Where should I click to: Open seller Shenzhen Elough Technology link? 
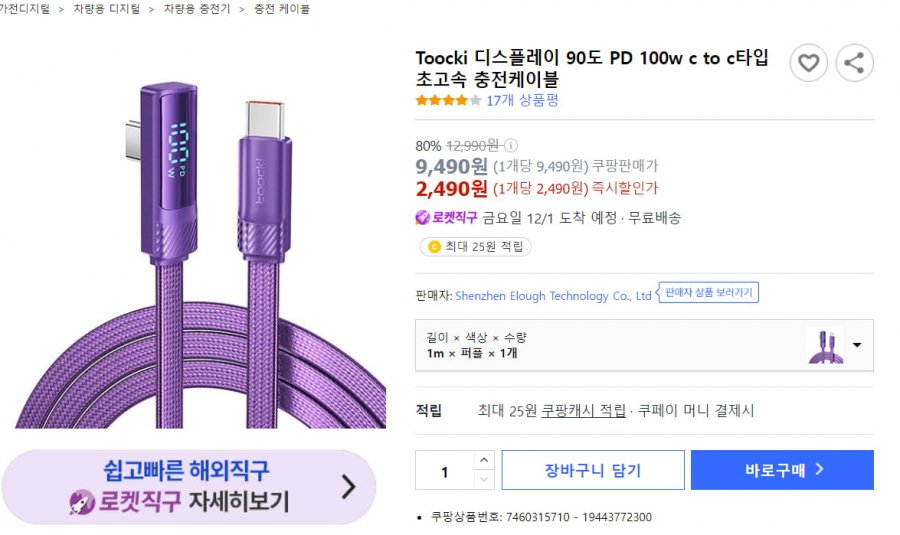[553, 296]
